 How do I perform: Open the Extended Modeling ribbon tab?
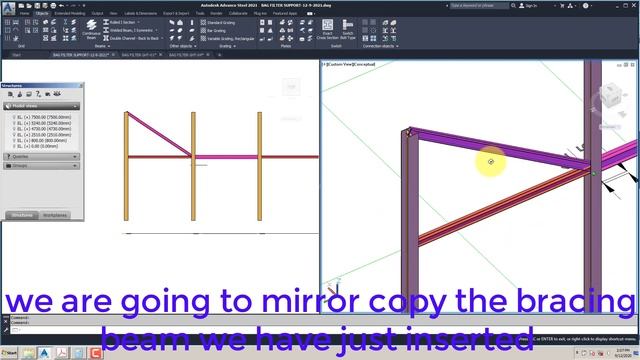[x=69, y=13]
